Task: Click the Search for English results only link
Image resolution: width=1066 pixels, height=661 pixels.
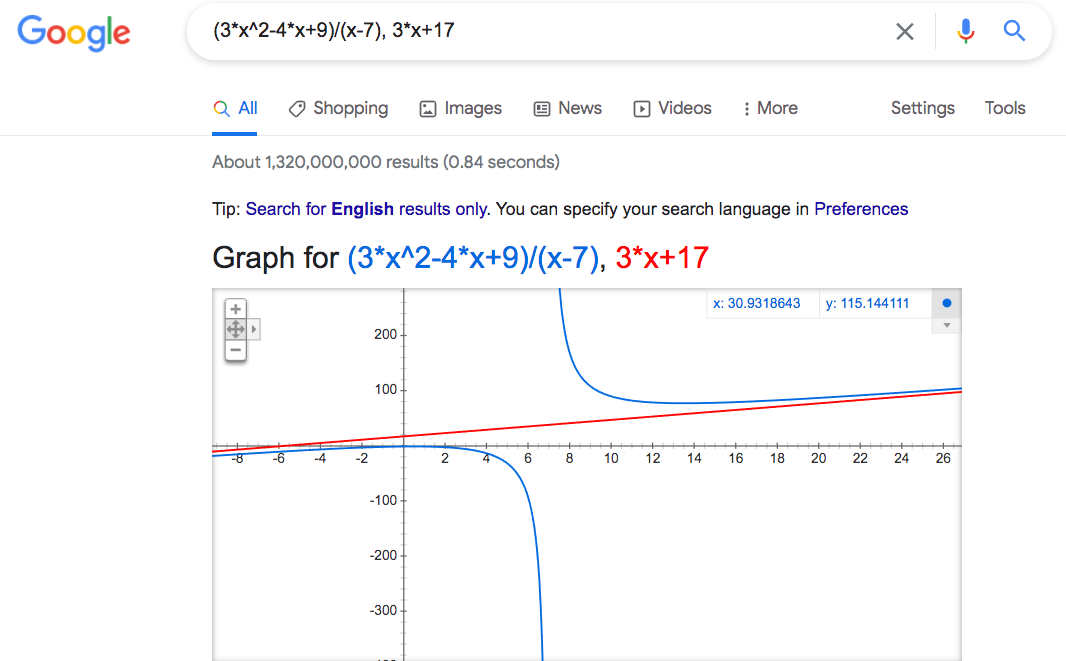Action: [366, 209]
